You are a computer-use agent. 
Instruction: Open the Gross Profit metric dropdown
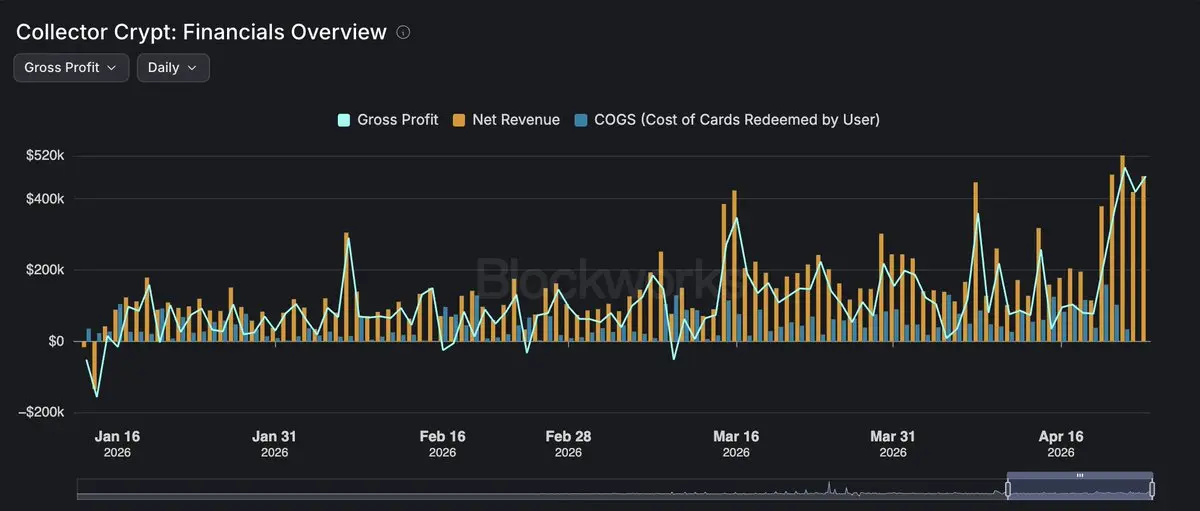click(x=71, y=68)
